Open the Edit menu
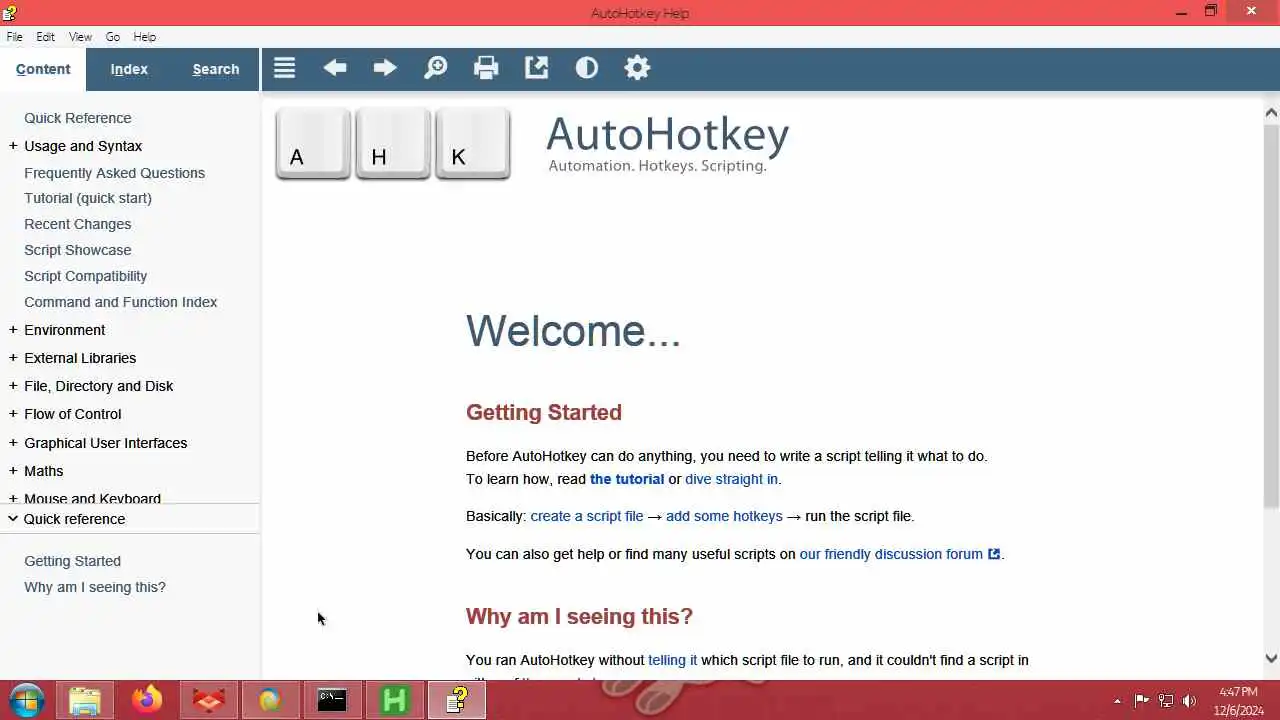The image size is (1280, 720). point(46,36)
